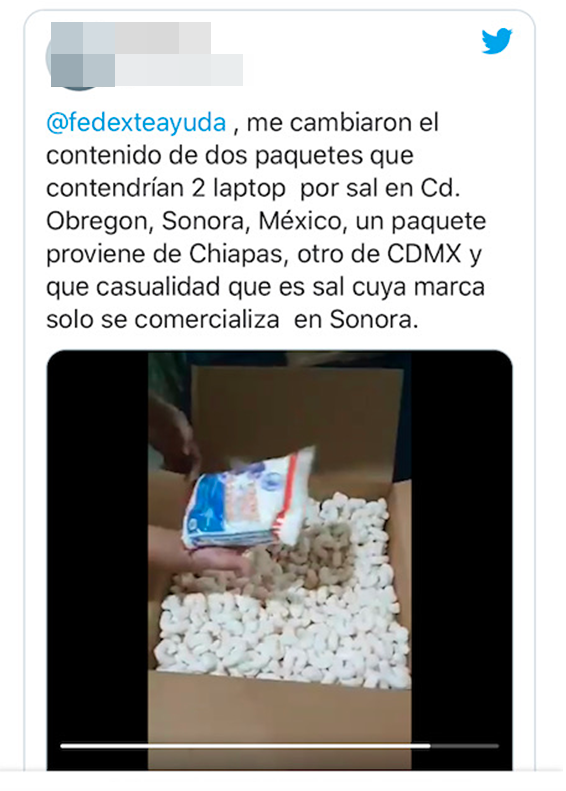Click the black letterbox area right of the video
Viewport: 566px width, 791px height.
[x=462, y=560]
